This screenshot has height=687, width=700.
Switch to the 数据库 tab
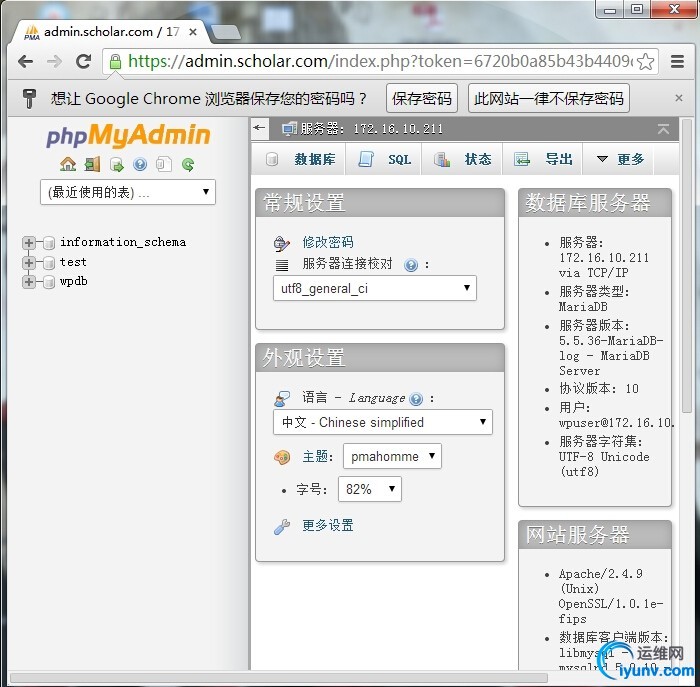click(299, 159)
